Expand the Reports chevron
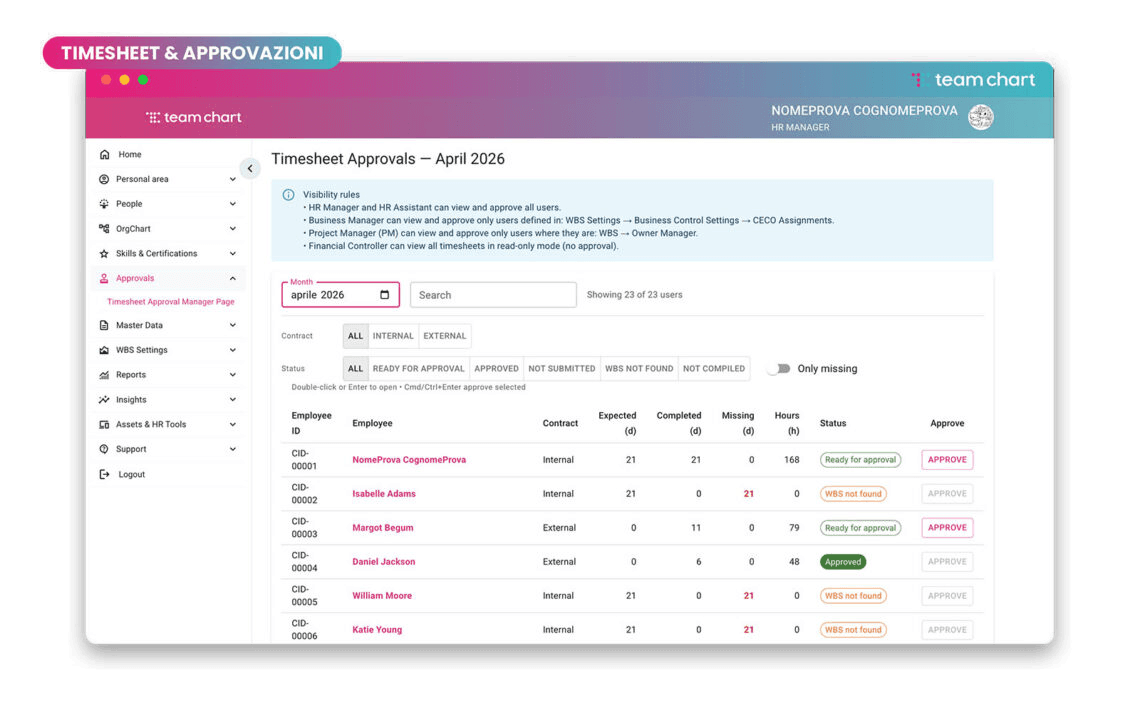The height and width of the screenshot is (713, 1140). tap(233, 375)
